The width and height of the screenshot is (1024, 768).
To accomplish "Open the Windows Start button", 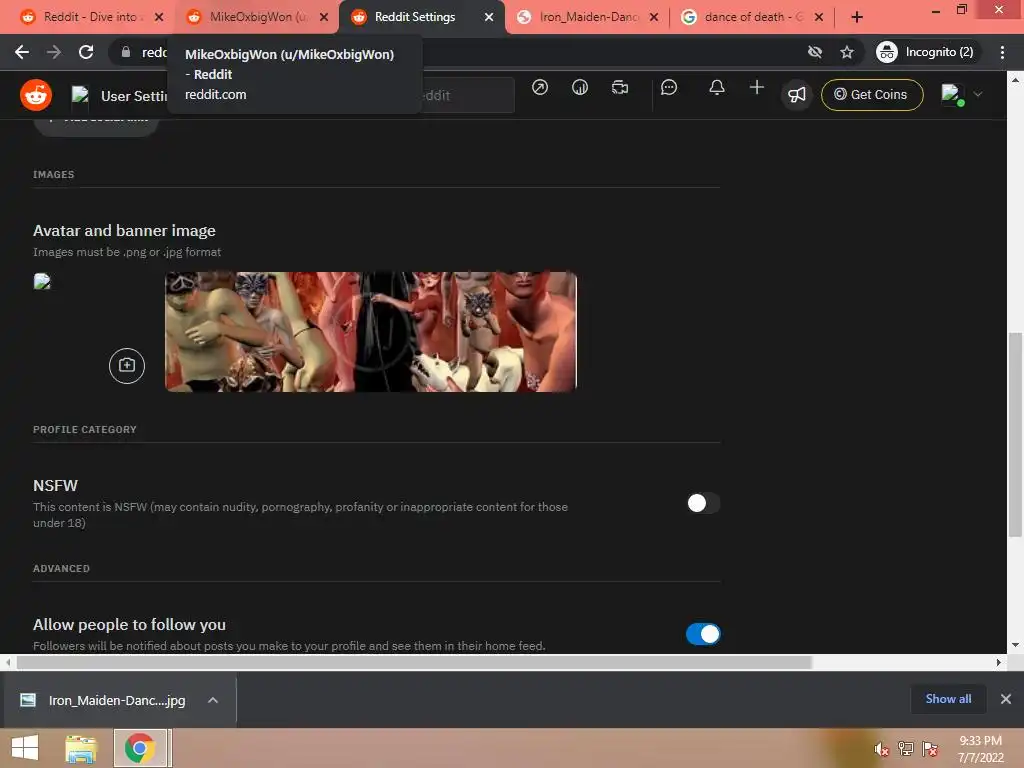I will tap(25, 748).
